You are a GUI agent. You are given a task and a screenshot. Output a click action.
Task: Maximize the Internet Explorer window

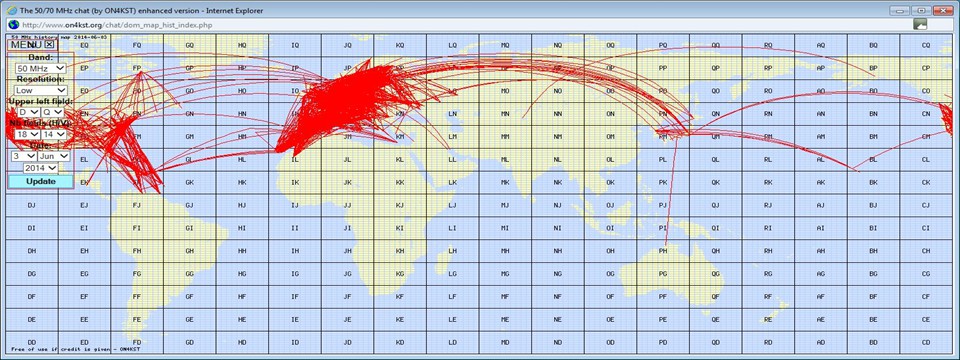(920, 10)
